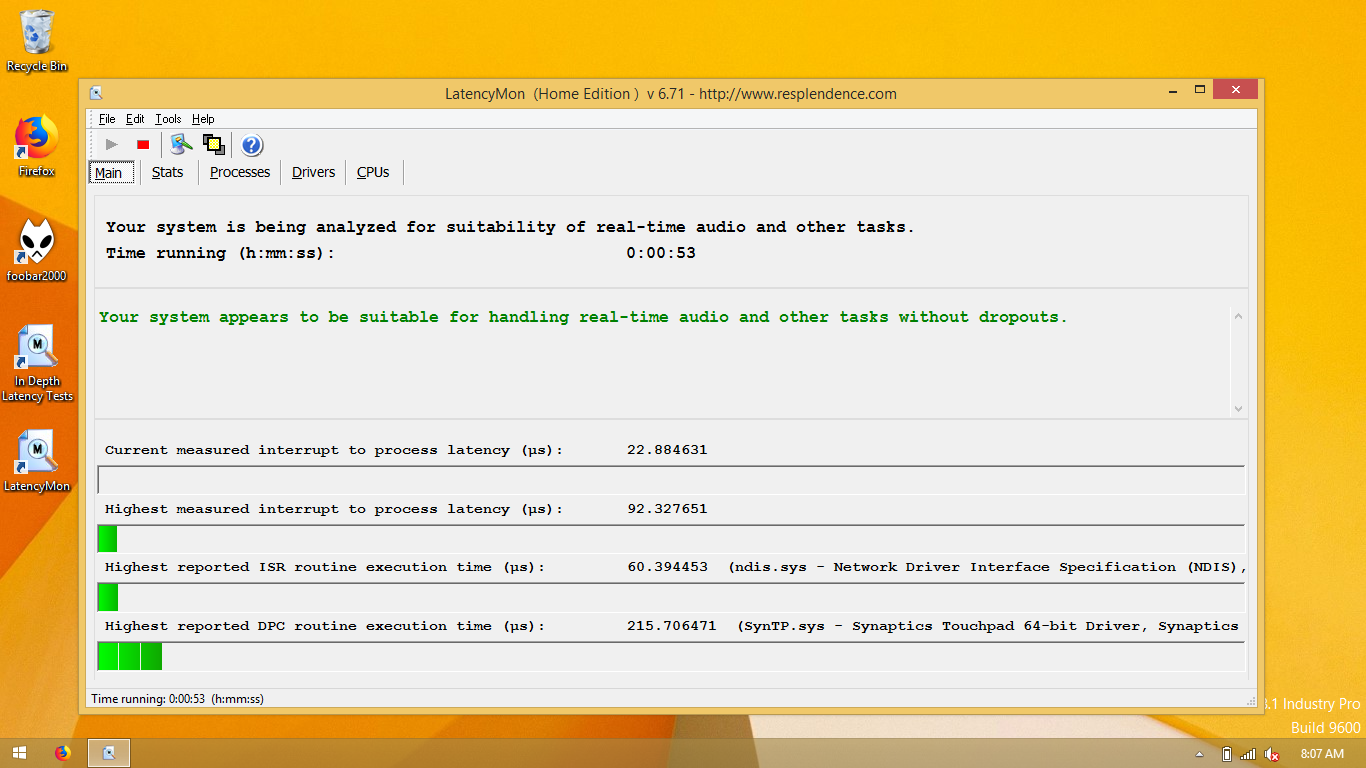Click the 'Your system is being analyzed' text
Viewport: 1366px width, 768px height.
coord(510,227)
